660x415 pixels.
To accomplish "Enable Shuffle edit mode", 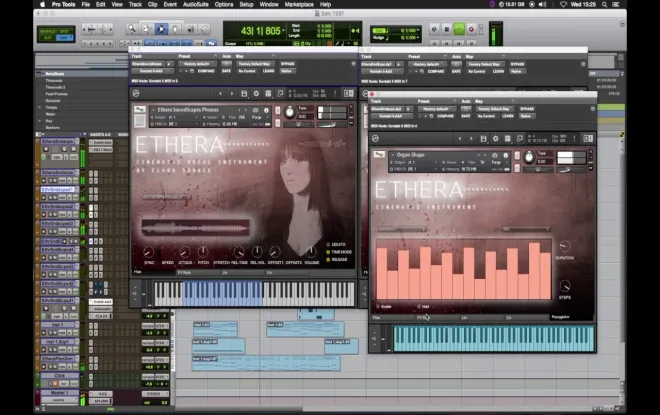I will point(47,31).
